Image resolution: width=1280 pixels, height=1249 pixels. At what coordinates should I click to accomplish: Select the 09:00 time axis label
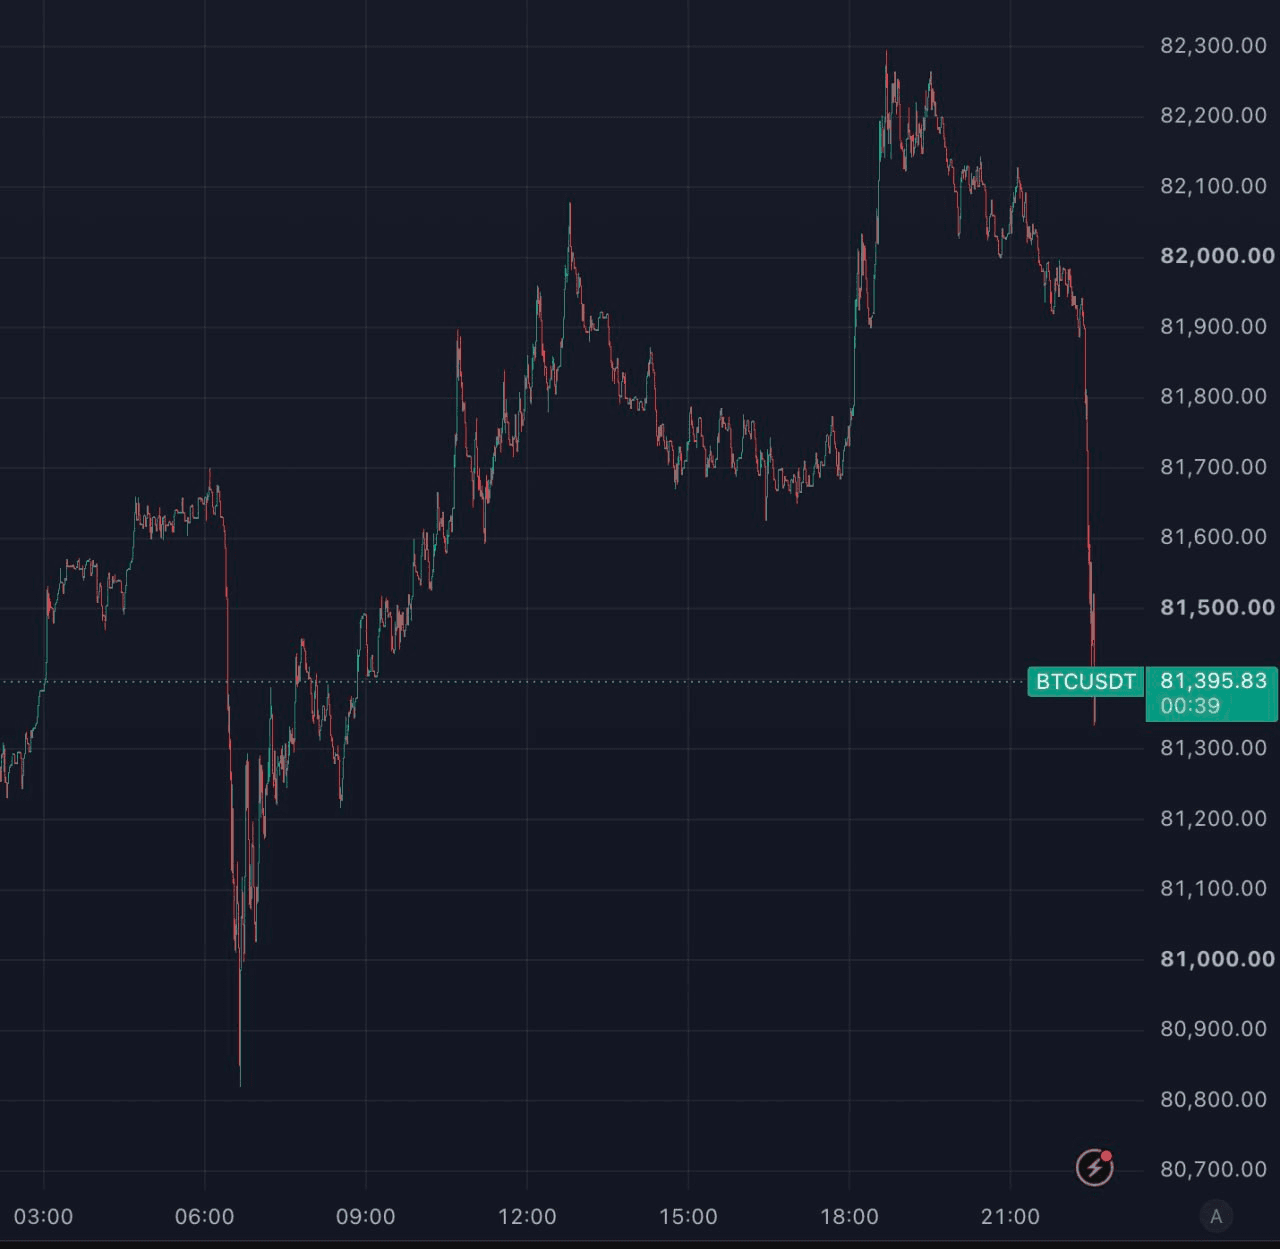(365, 1217)
